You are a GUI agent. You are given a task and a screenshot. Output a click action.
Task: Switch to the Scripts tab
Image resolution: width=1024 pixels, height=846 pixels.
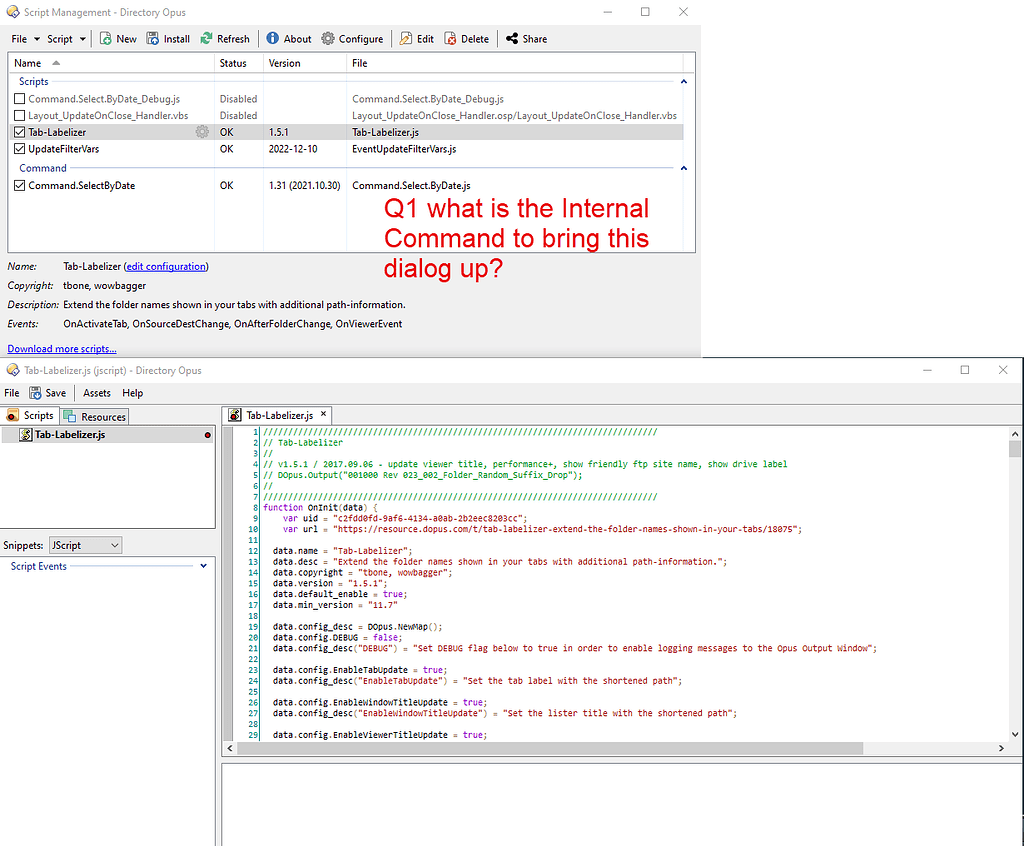click(x=30, y=415)
